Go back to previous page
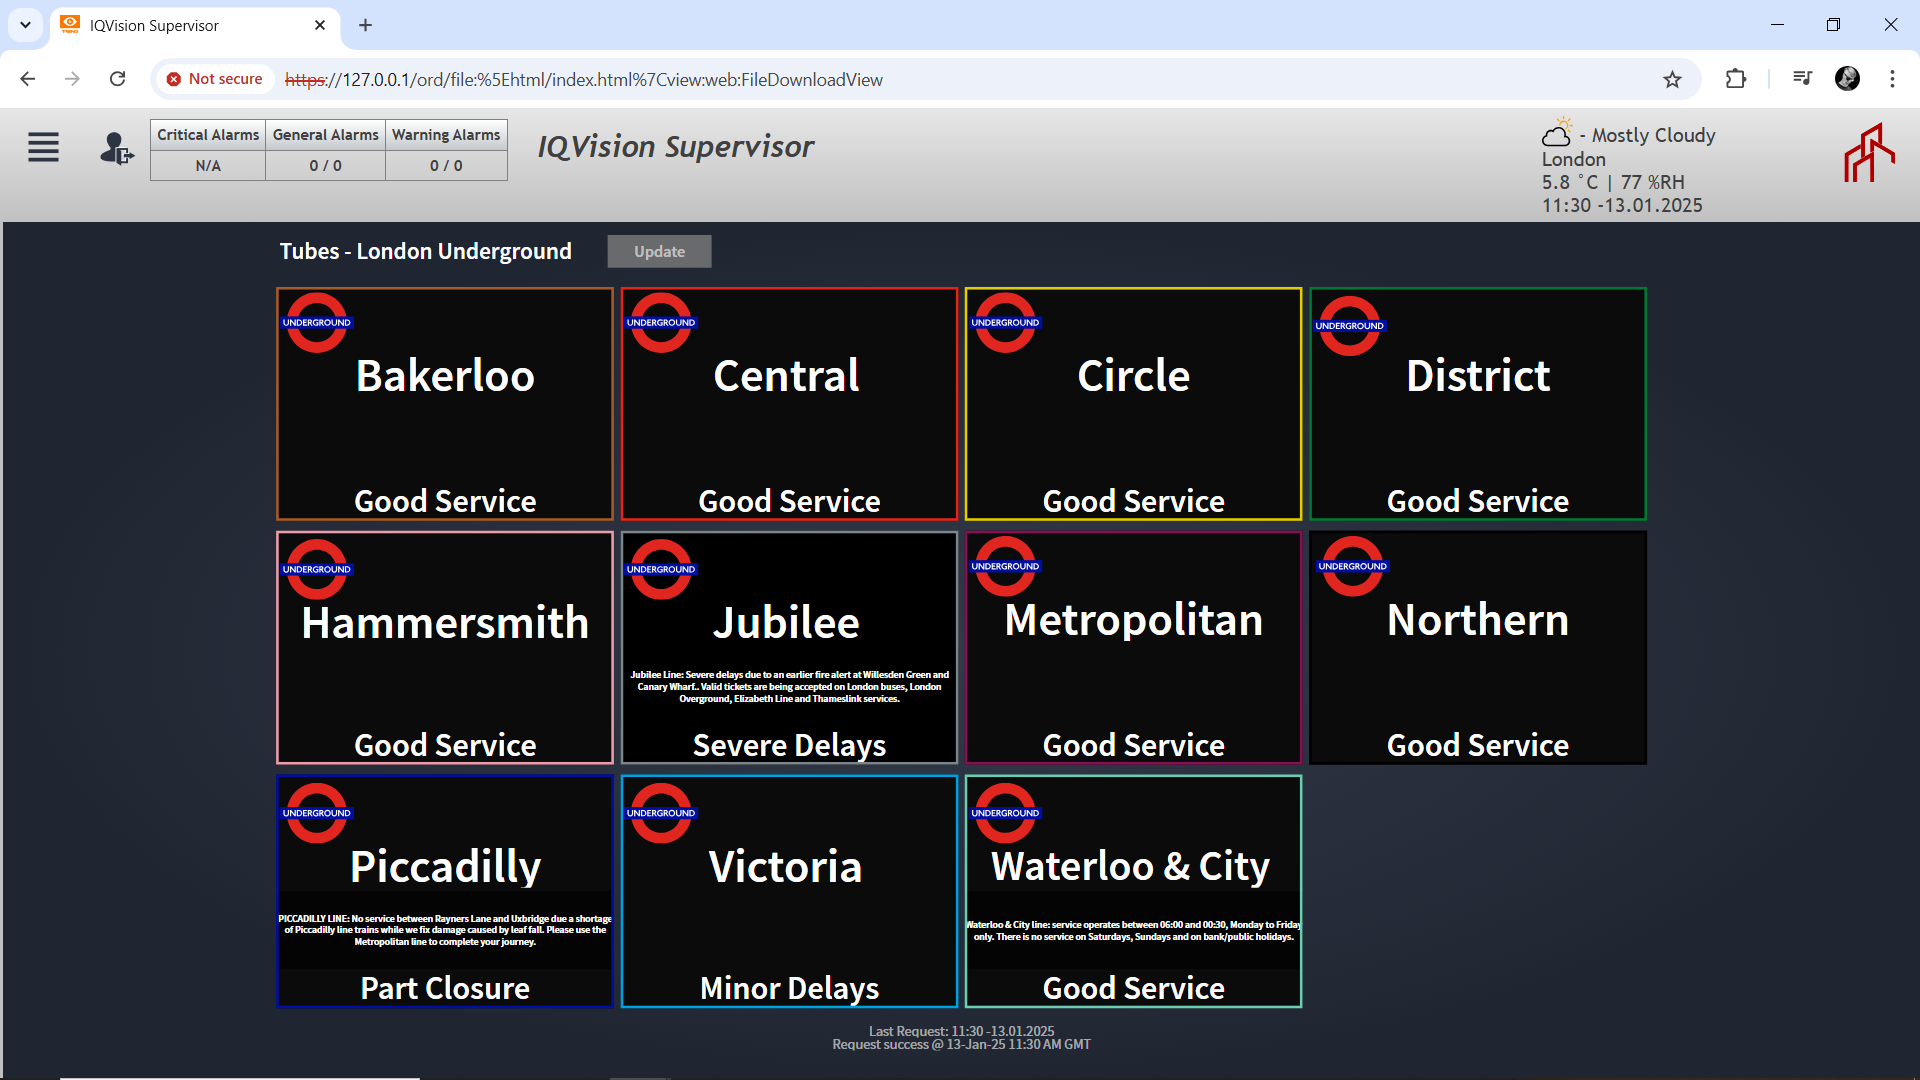1920x1080 pixels. tap(28, 79)
